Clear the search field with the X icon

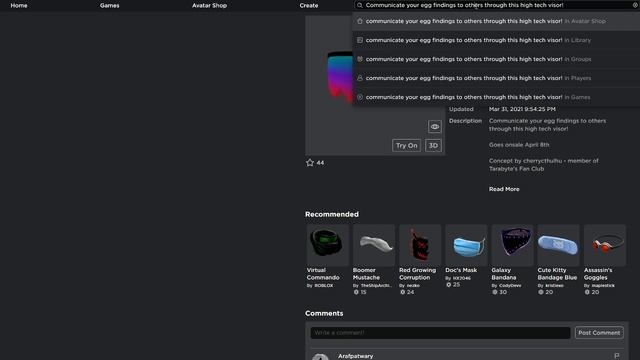[x=635, y=5]
